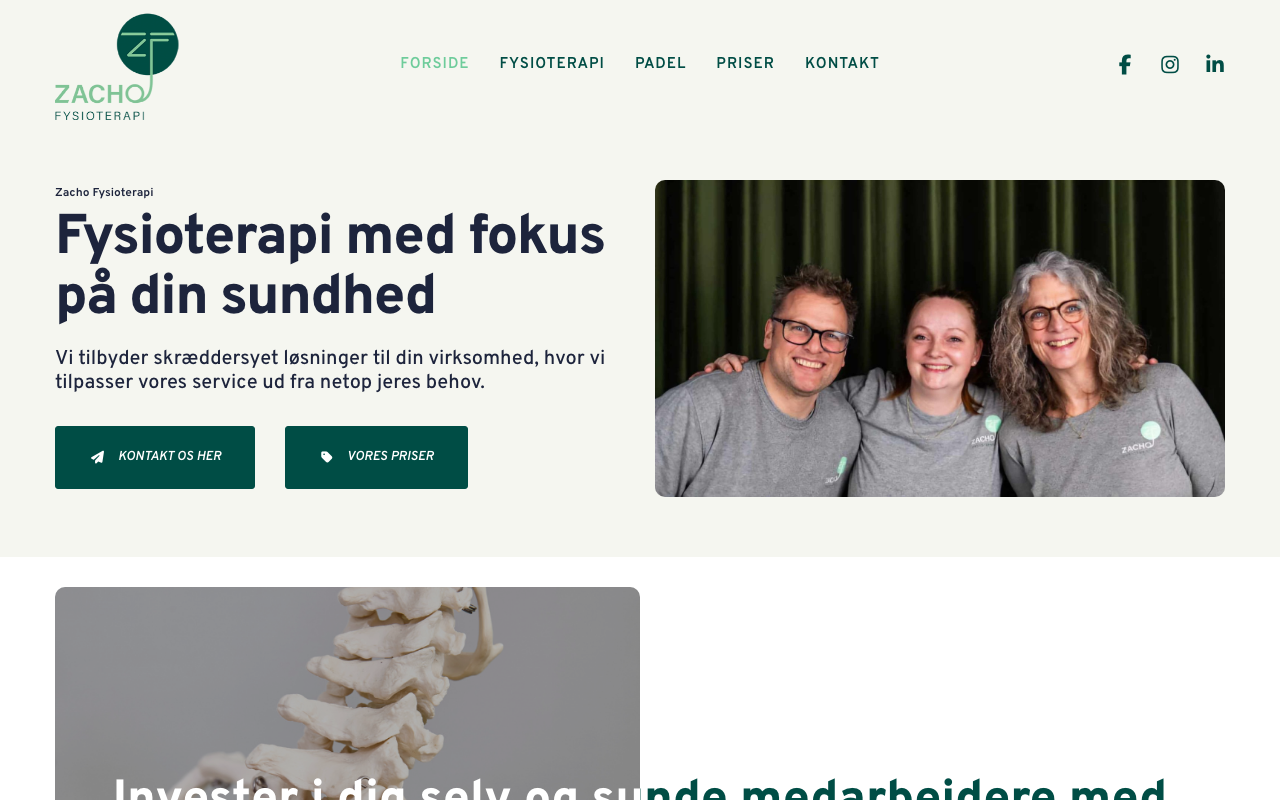Click the spine model image
The width and height of the screenshot is (1280, 800).
tap(347, 693)
